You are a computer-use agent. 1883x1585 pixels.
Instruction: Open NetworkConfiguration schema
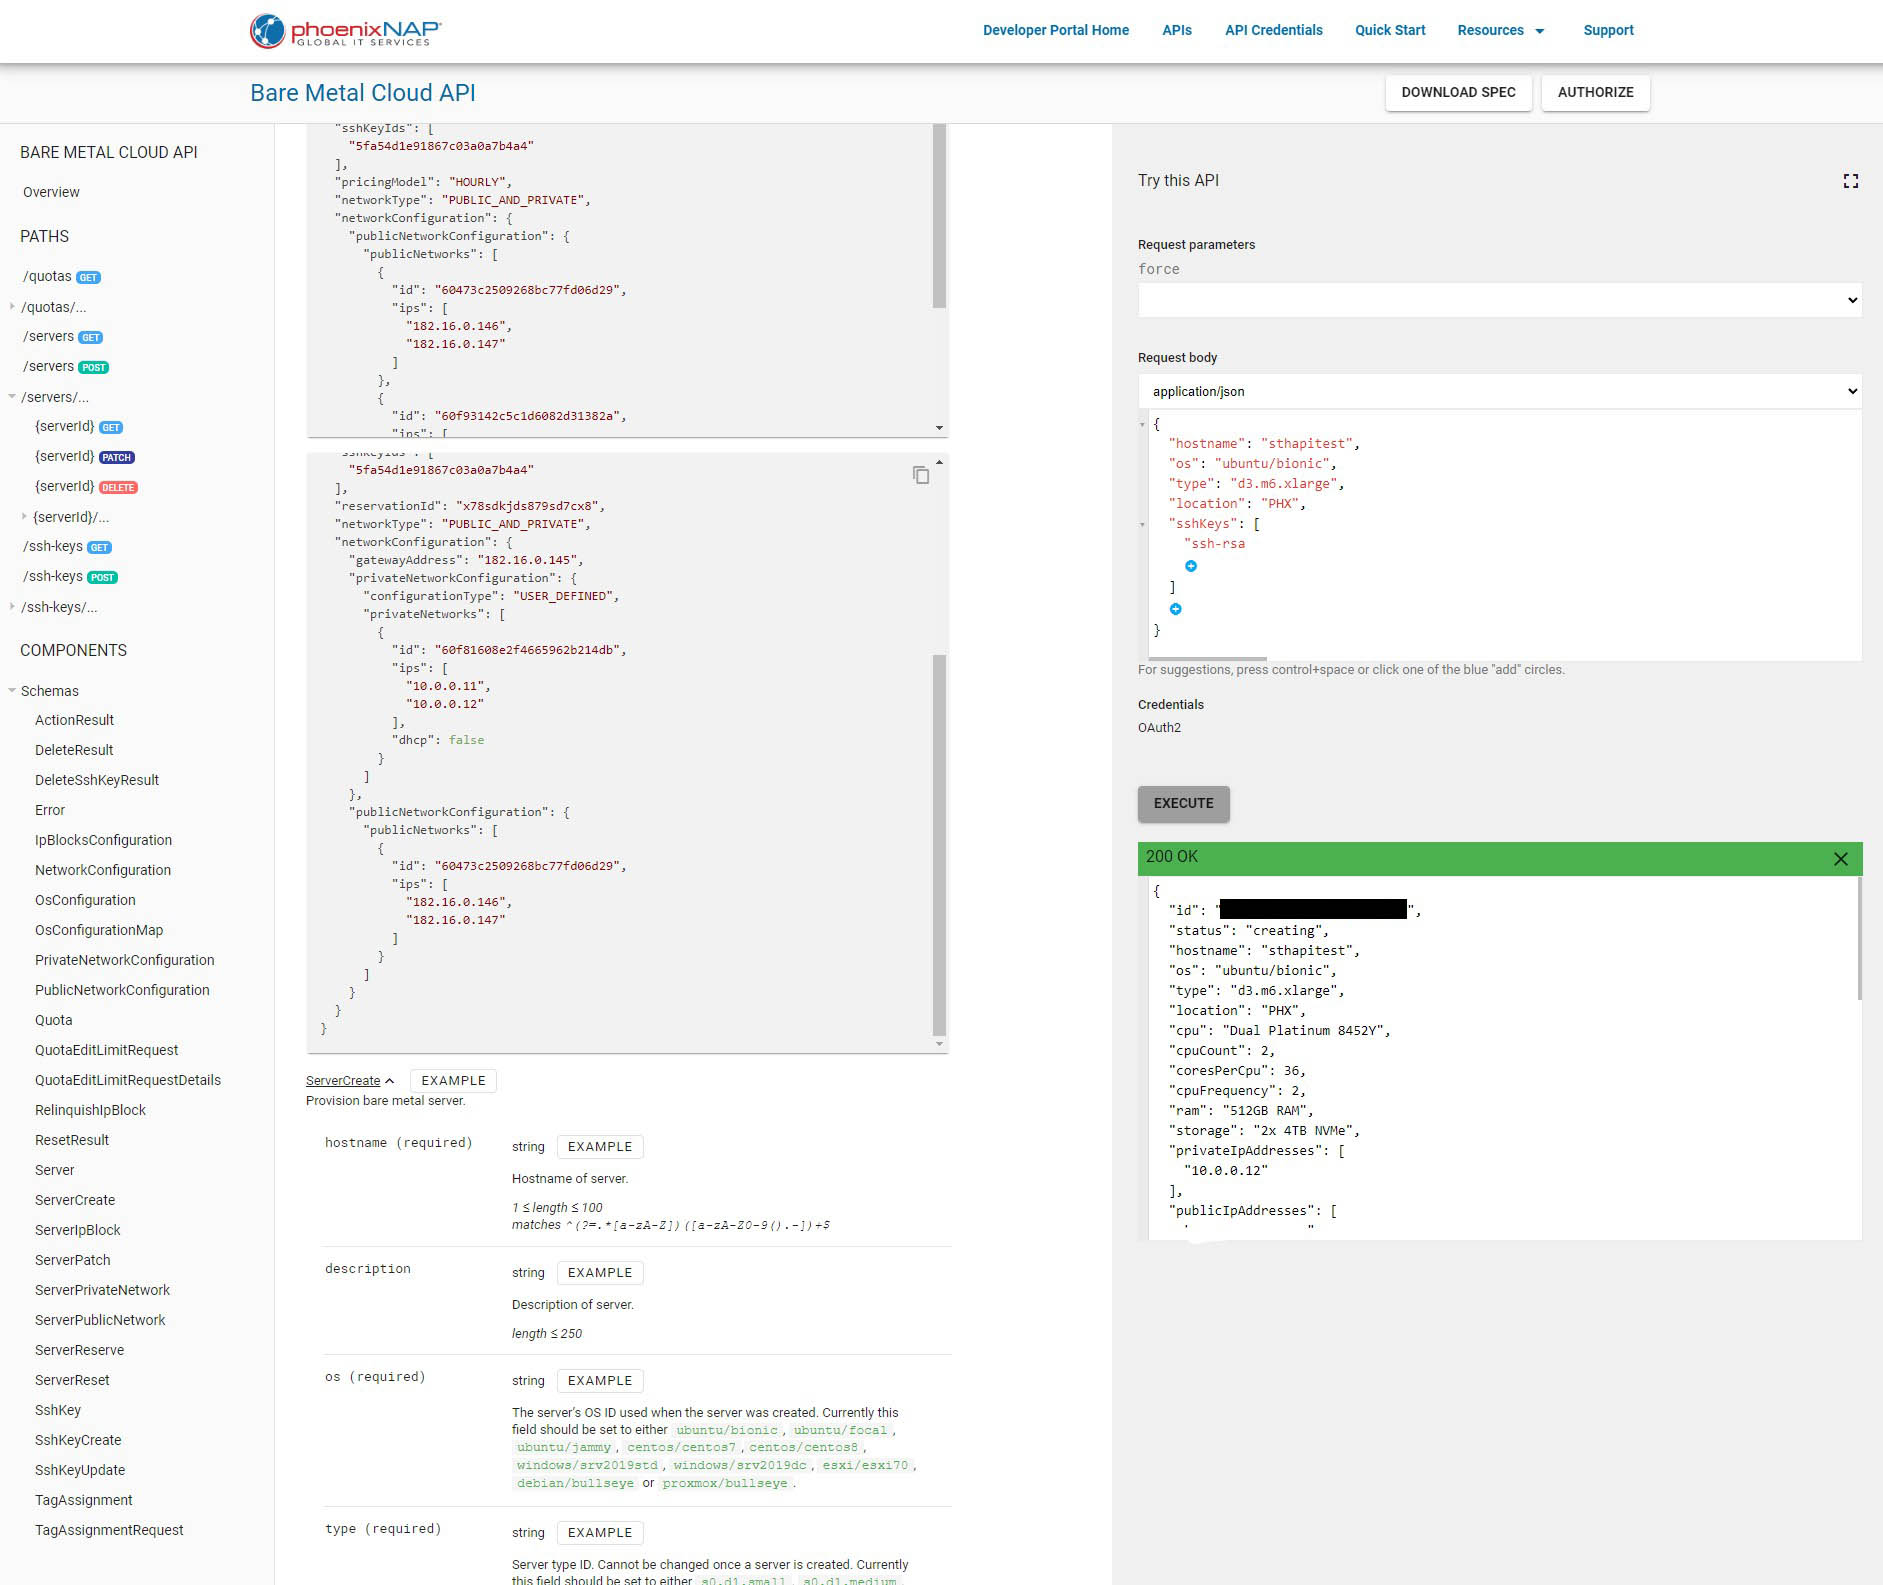[103, 870]
